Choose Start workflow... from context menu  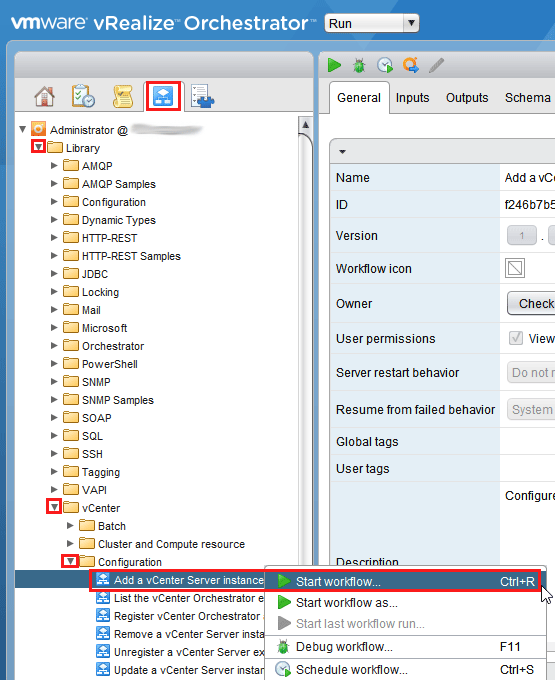tap(405, 582)
